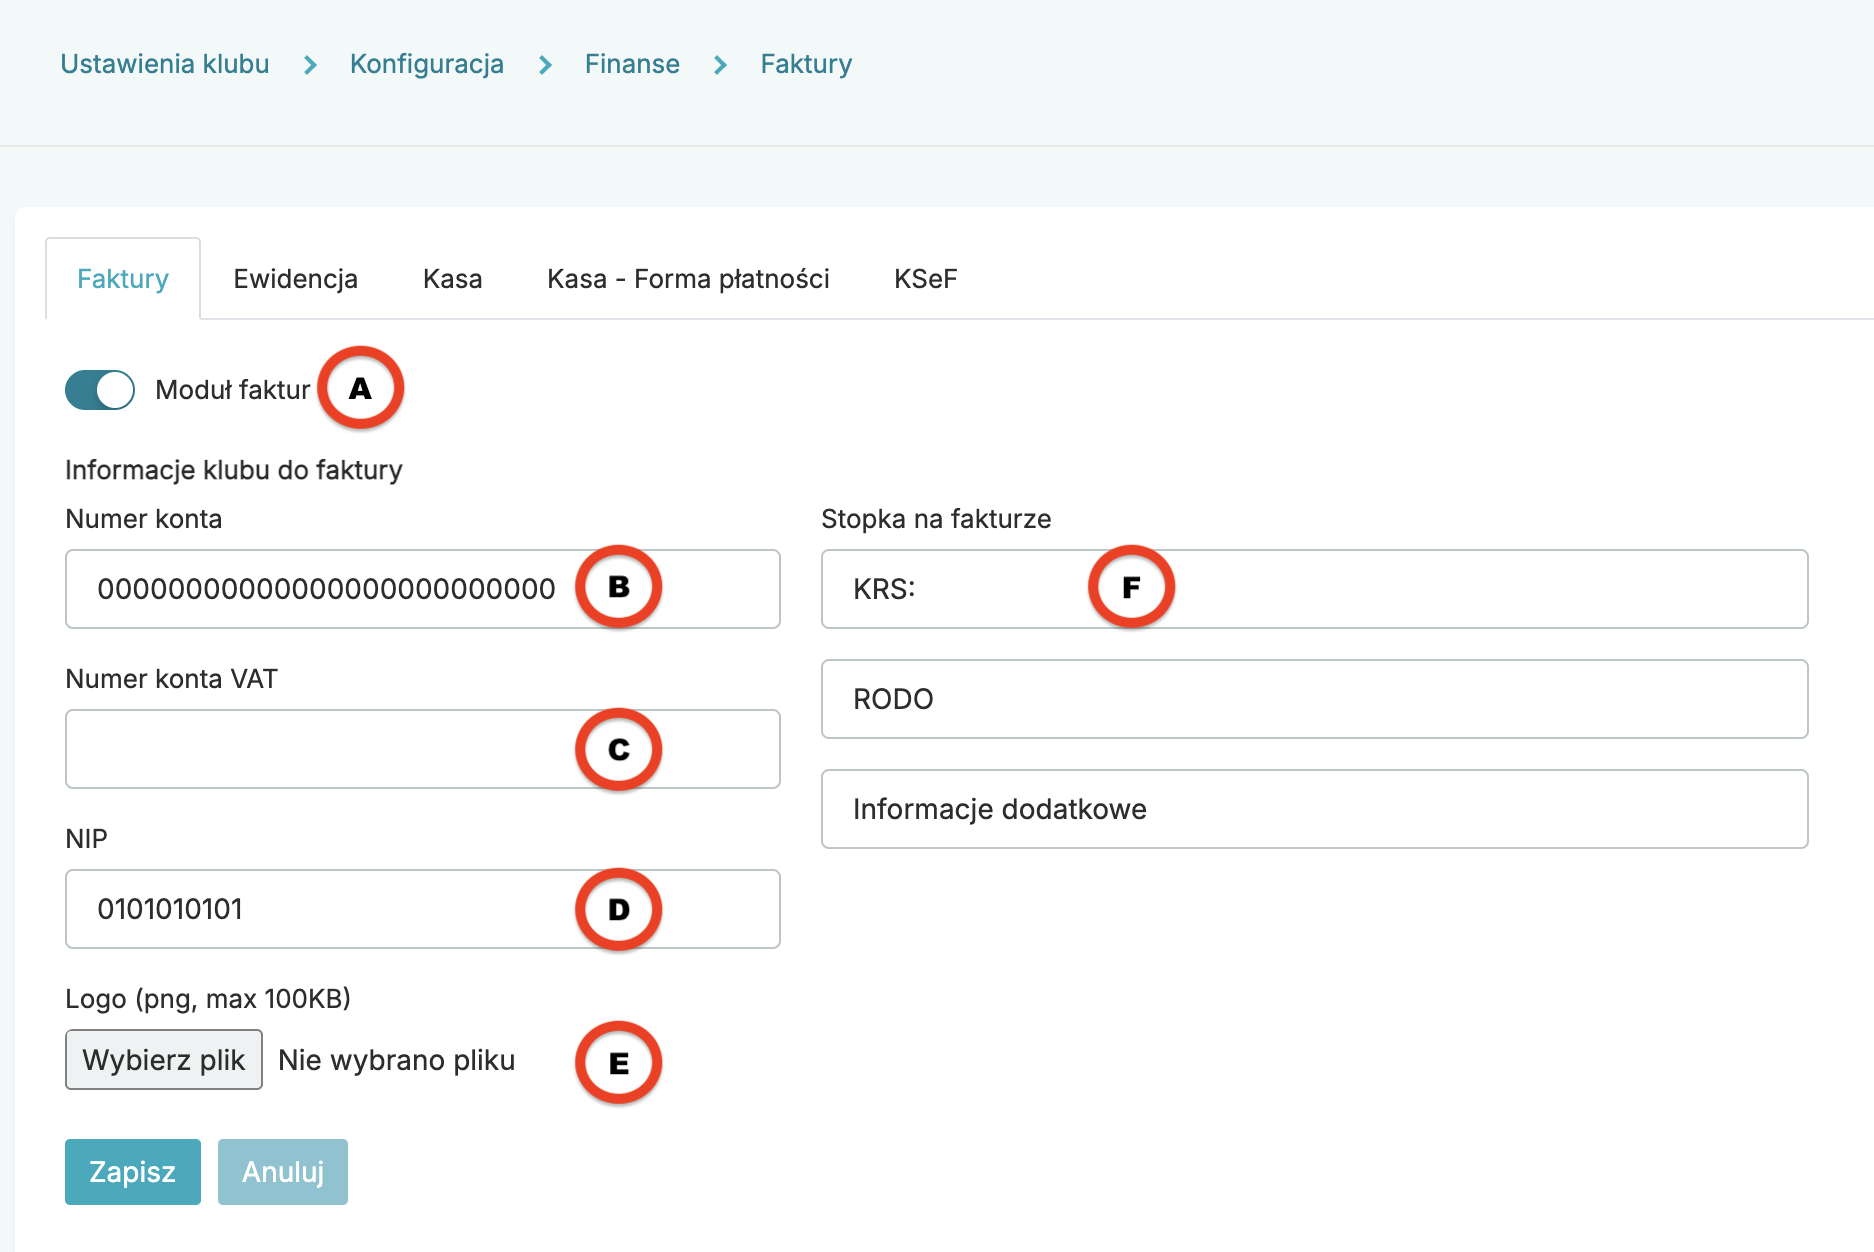Viewport: 1874px width, 1252px height.
Task: Click Wybierz plik to upload logo
Action: (164, 1060)
